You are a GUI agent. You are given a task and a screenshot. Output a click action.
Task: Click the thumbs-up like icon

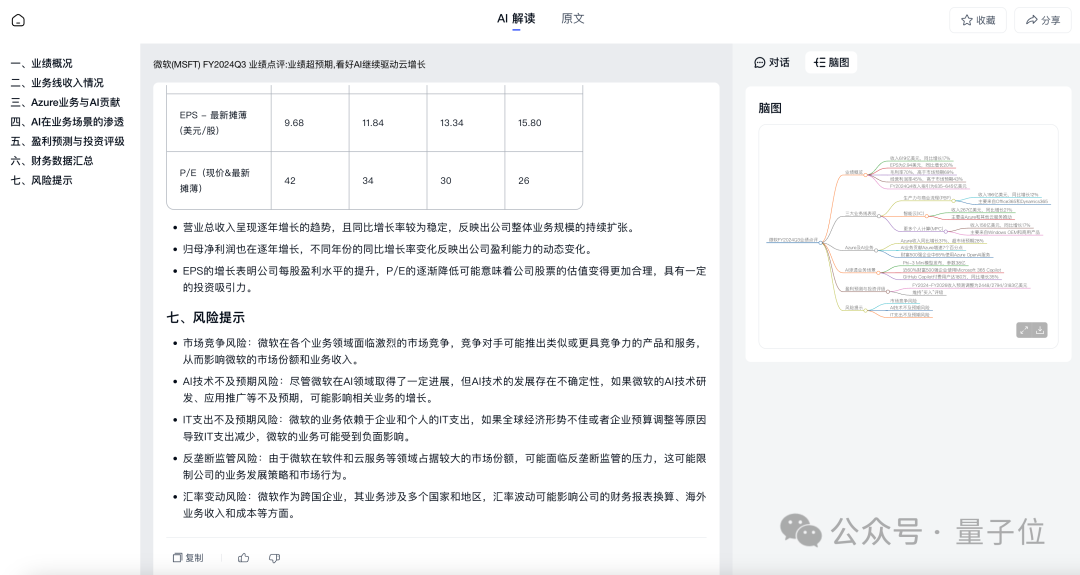coord(243,558)
